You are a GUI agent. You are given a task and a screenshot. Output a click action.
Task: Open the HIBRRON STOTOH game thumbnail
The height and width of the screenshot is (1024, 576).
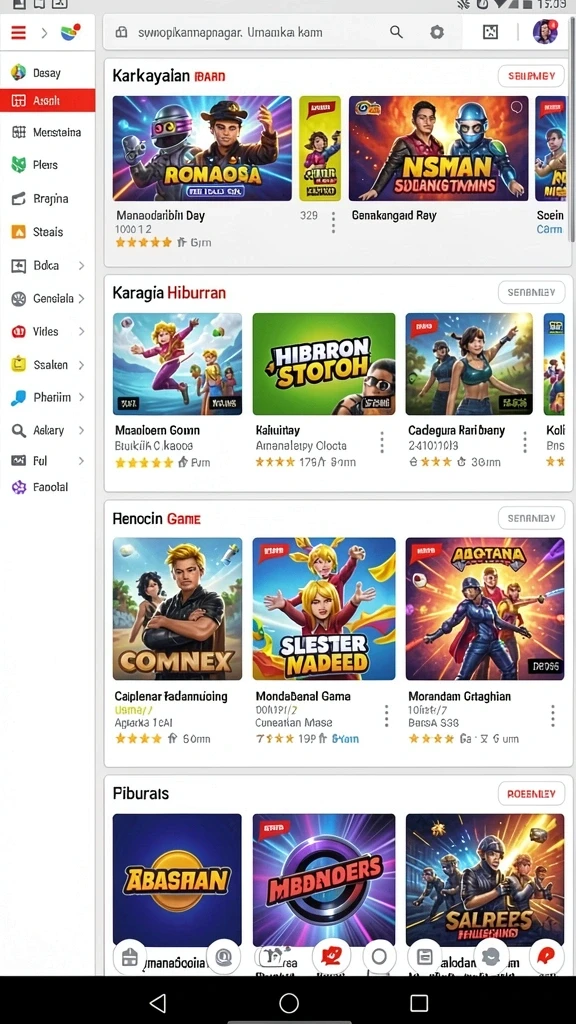coord(324,364)
